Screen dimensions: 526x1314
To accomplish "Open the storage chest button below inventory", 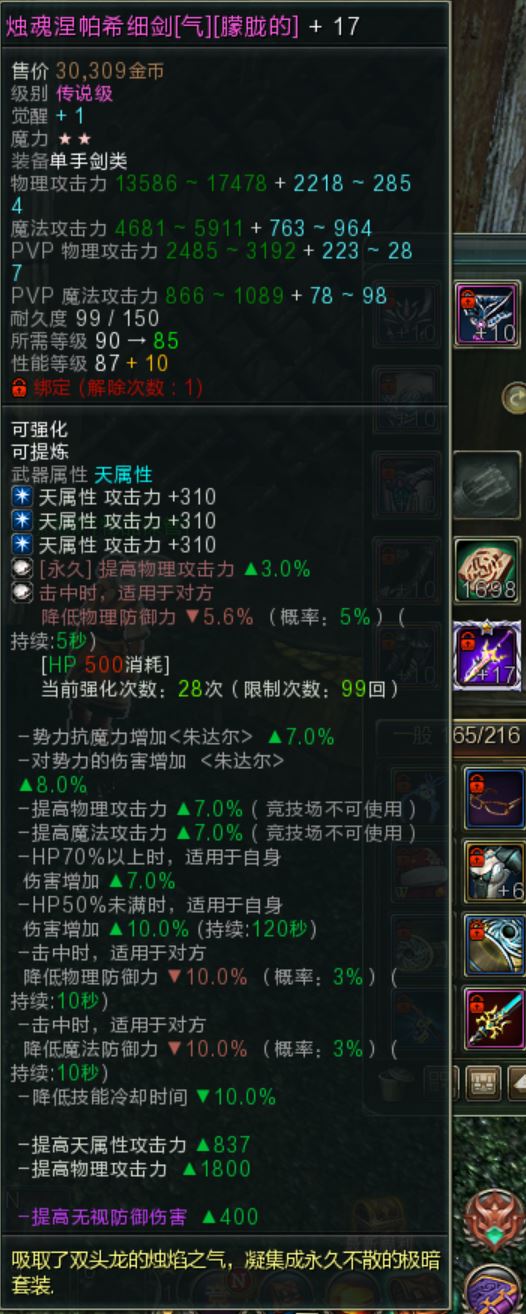I will (x=484, y=1081).
